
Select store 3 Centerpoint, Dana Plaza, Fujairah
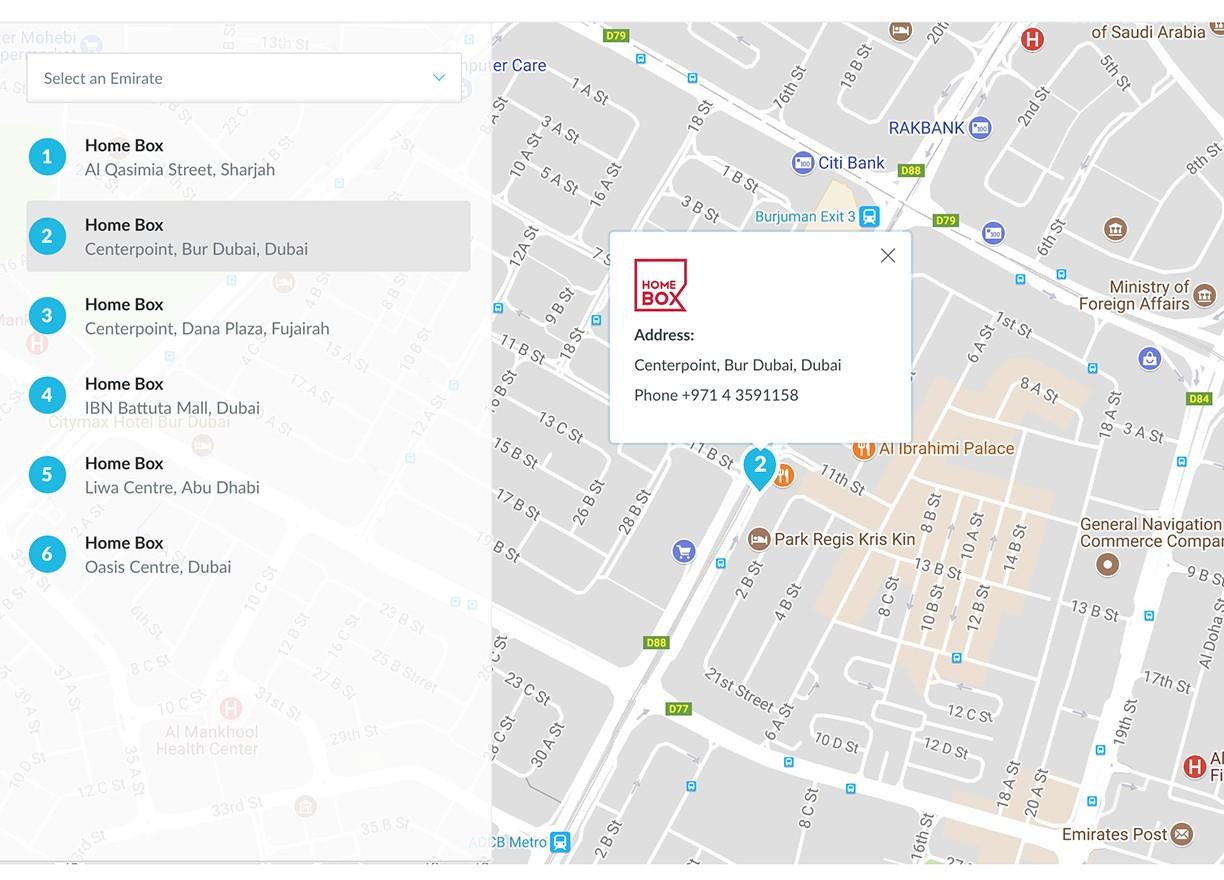pyautogui.click(x=248, y=316)
